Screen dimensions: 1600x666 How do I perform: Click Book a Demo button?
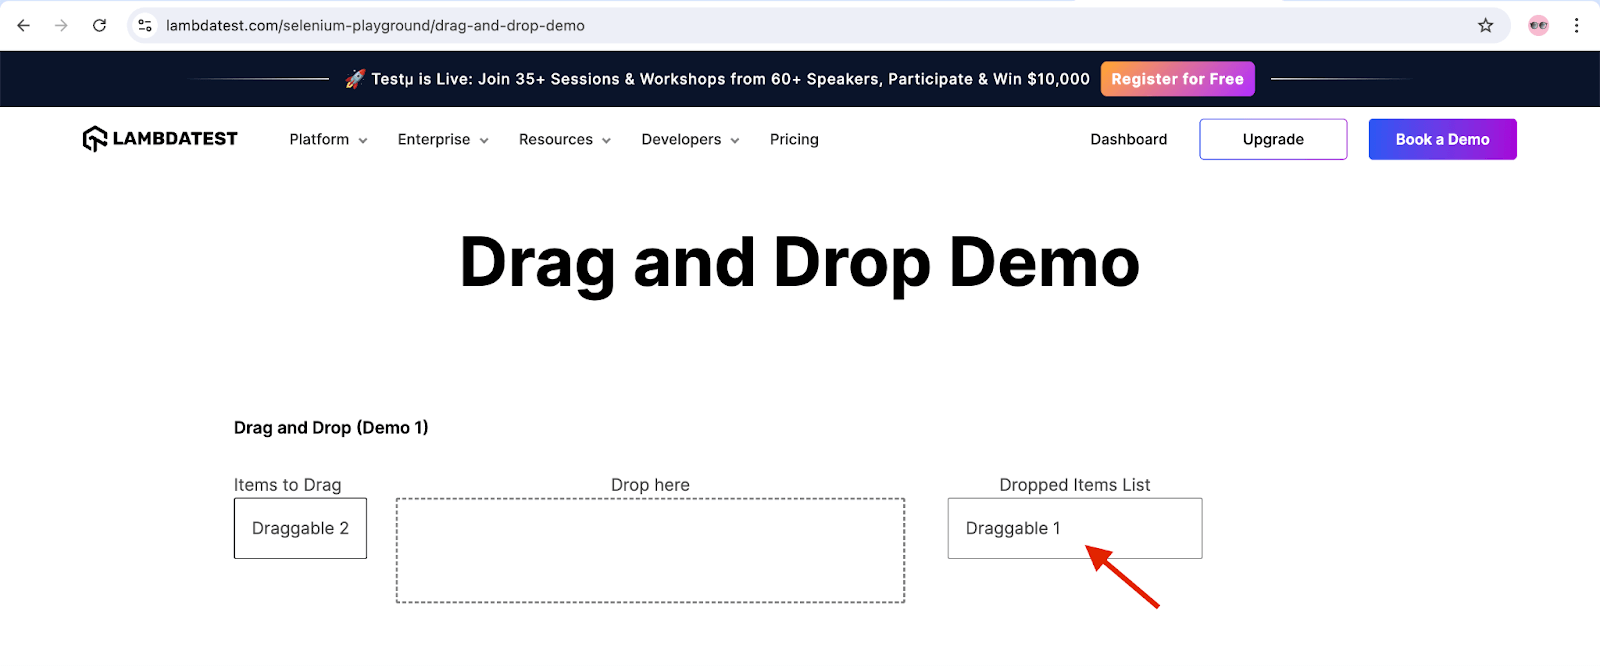click(x=1442, y=139)
